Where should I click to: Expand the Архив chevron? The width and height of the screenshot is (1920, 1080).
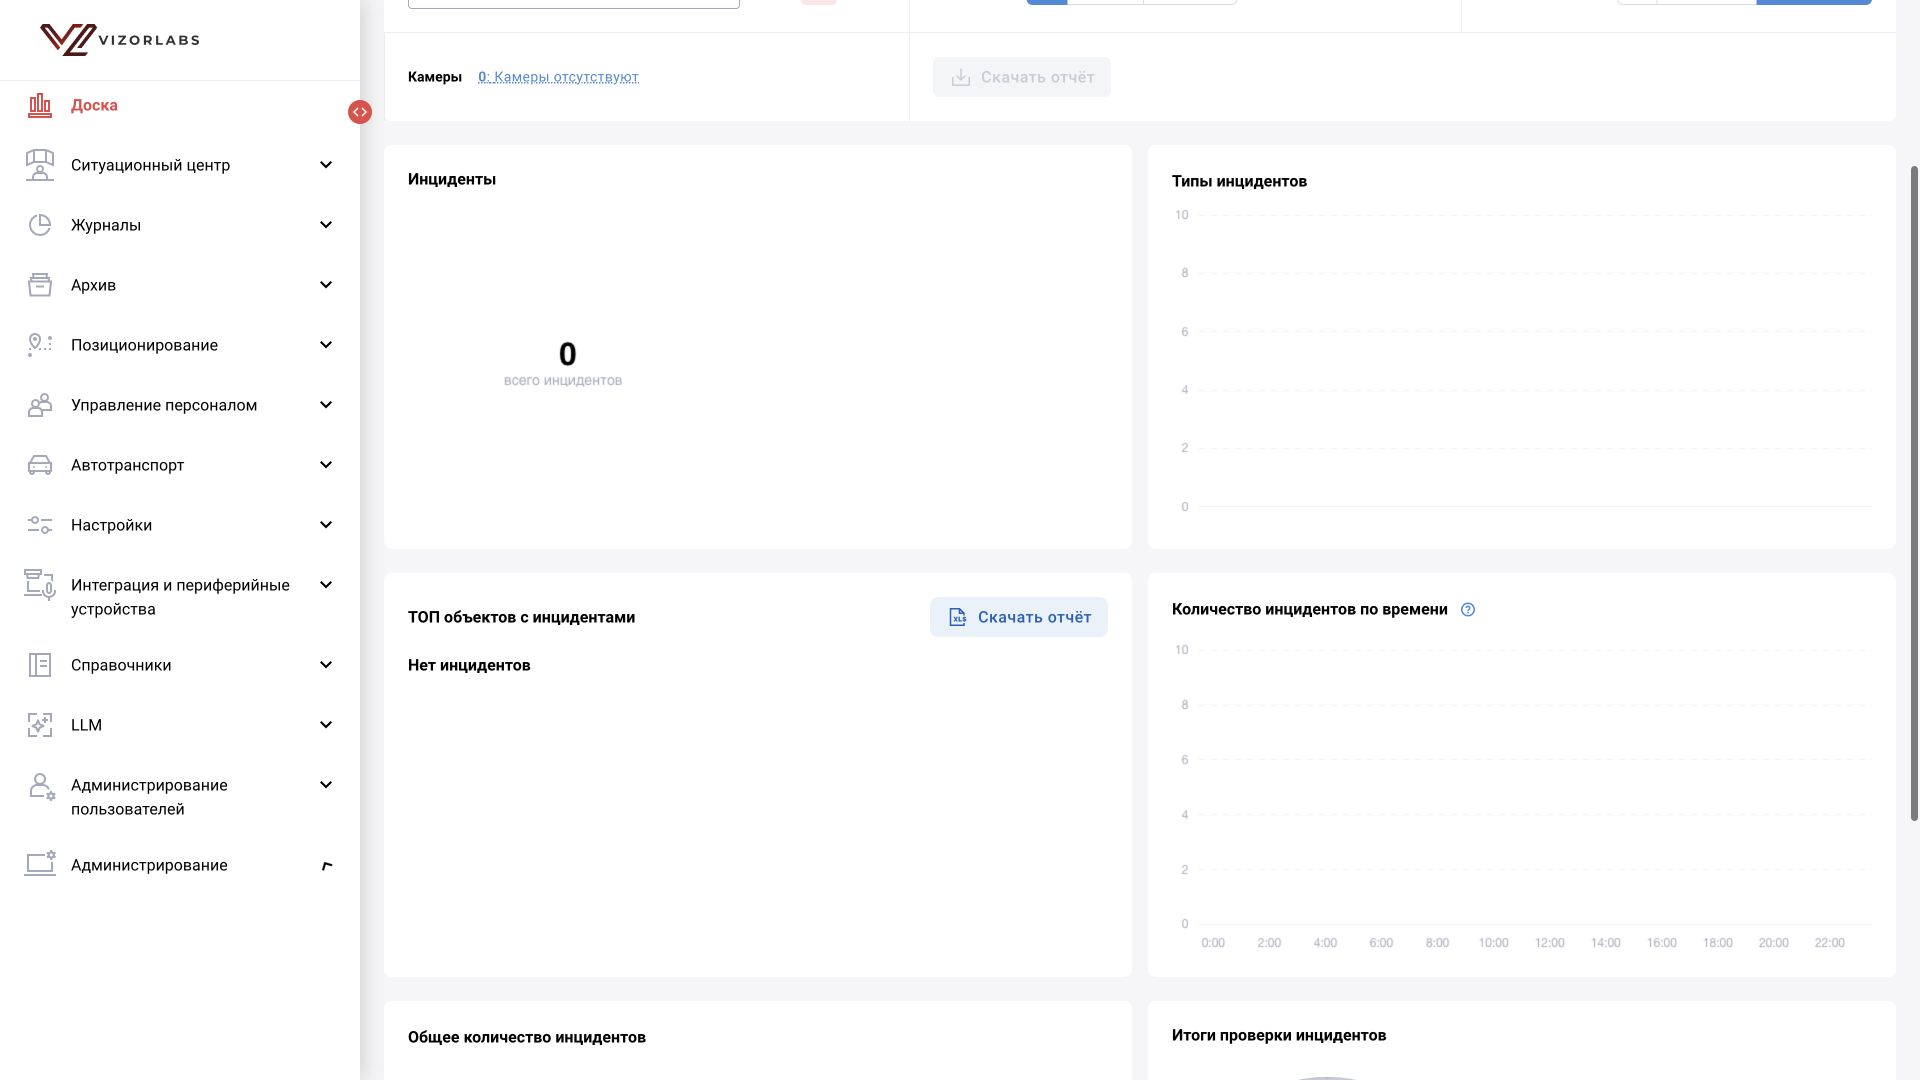[x=326, y=285]
